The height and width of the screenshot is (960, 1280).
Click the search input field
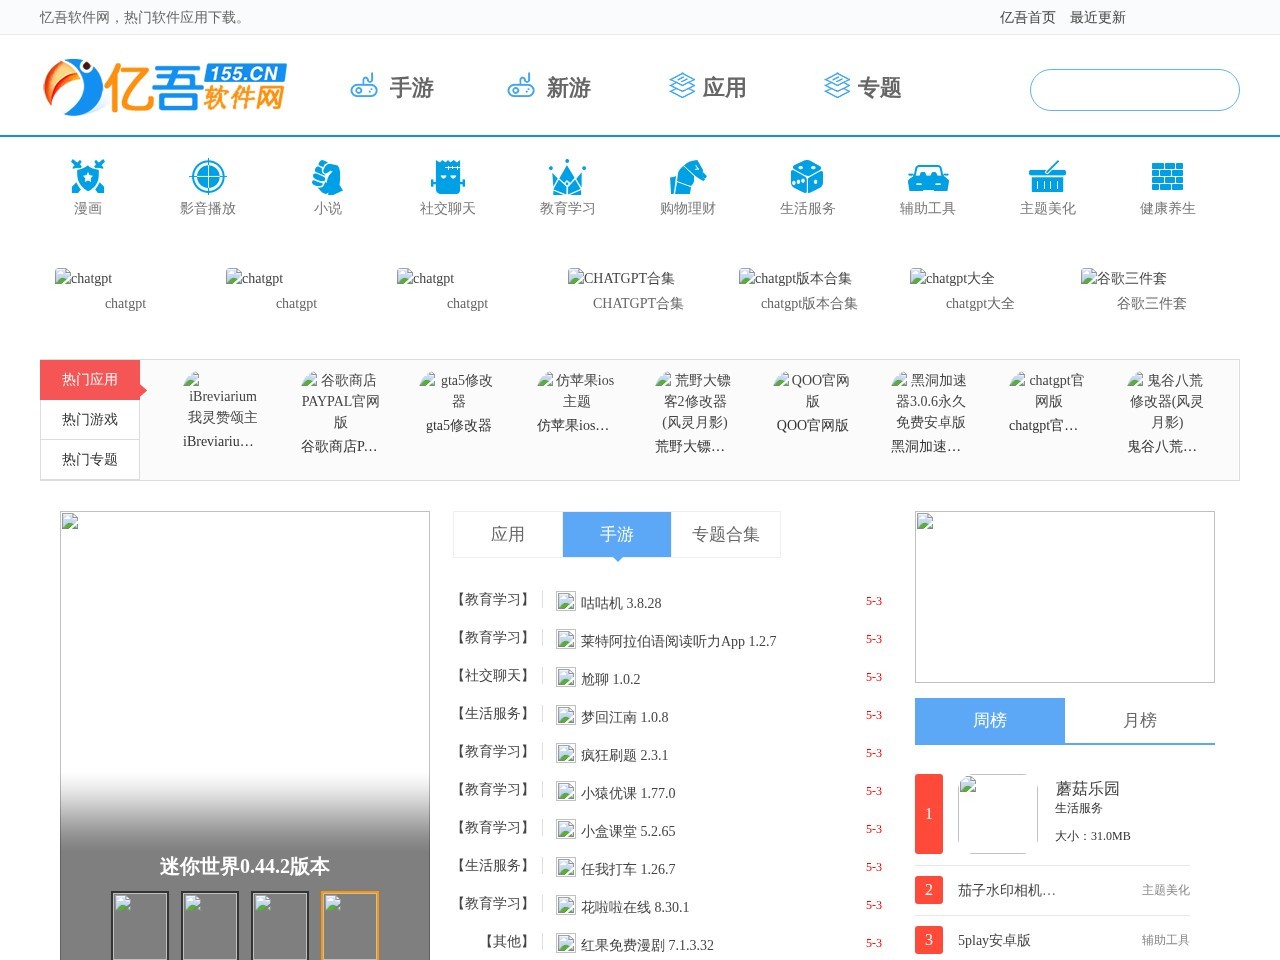point(1135,90)
